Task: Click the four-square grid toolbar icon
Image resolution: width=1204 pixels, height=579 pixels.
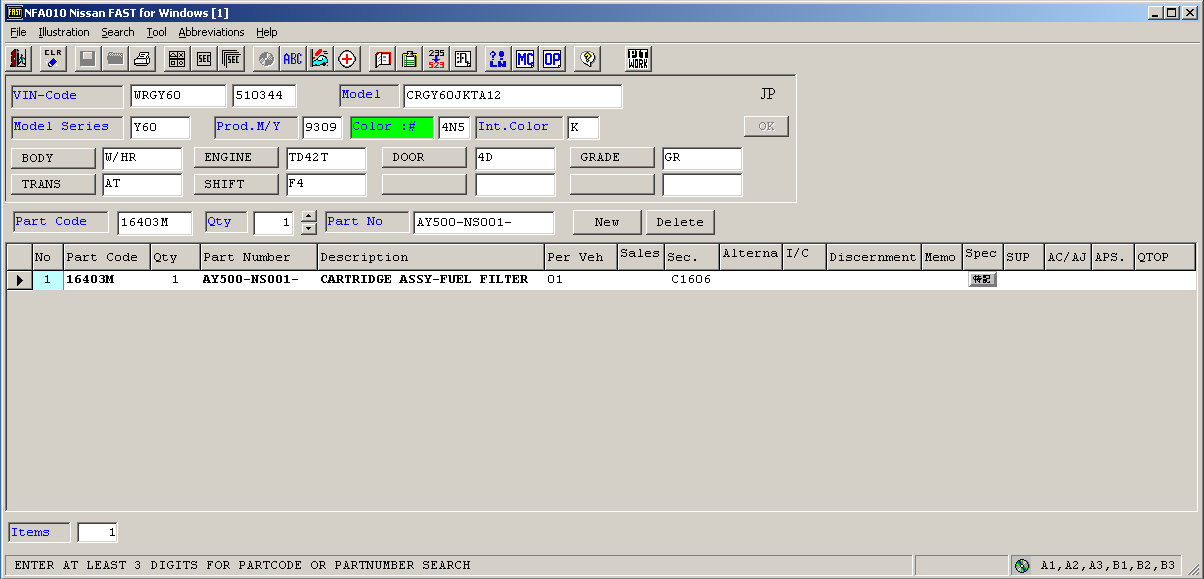Action: click(176, 59)
